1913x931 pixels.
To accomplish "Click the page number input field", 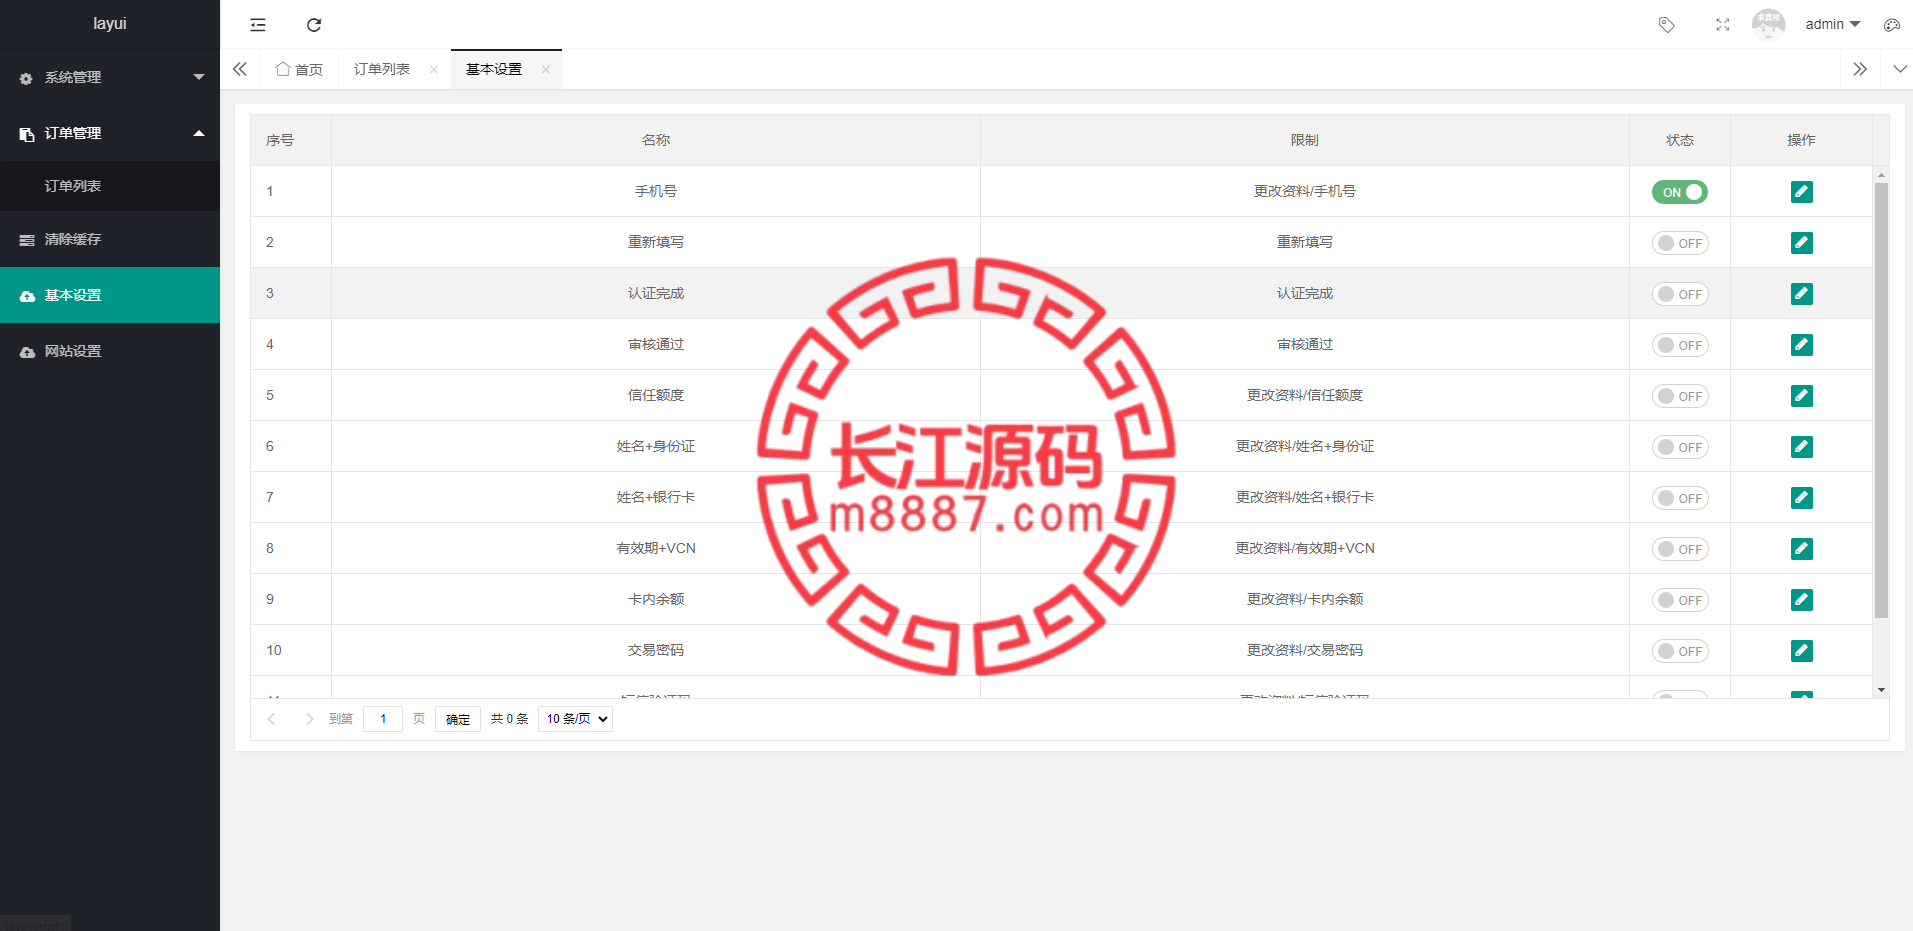I will click(x=383, y=719).
